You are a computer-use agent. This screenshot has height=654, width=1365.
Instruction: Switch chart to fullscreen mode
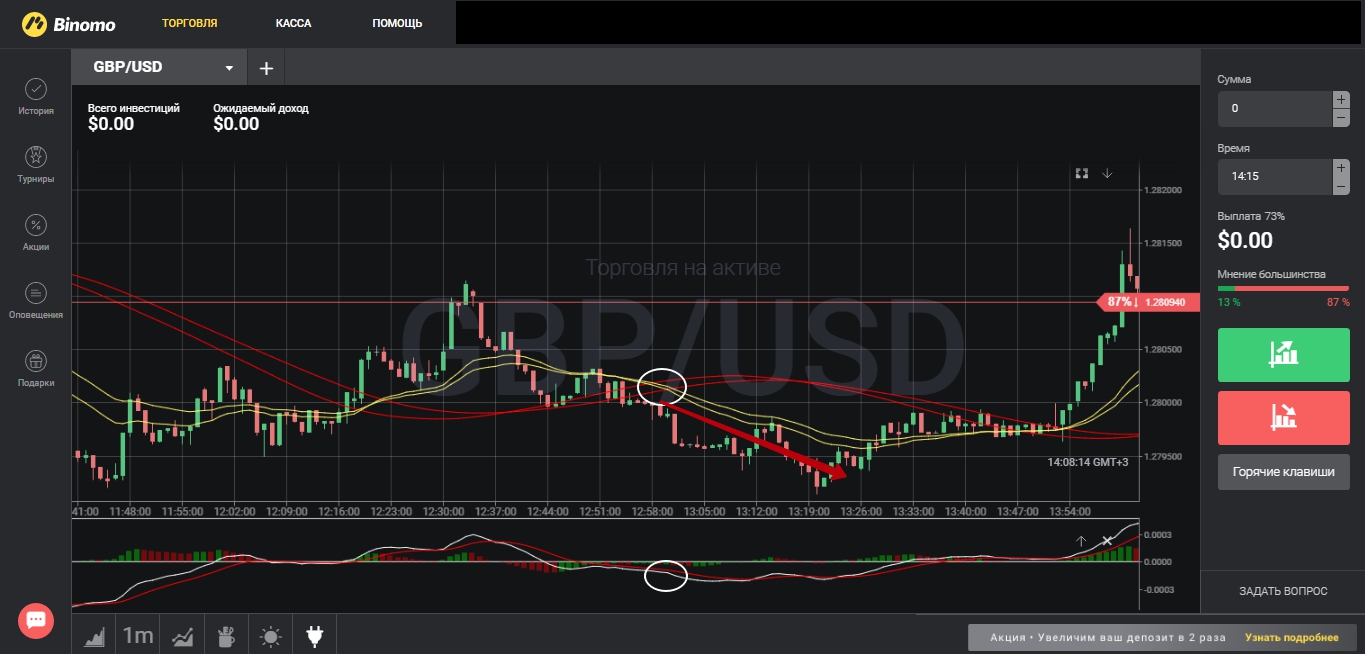pyautogui.click(x=1081, y=173)
